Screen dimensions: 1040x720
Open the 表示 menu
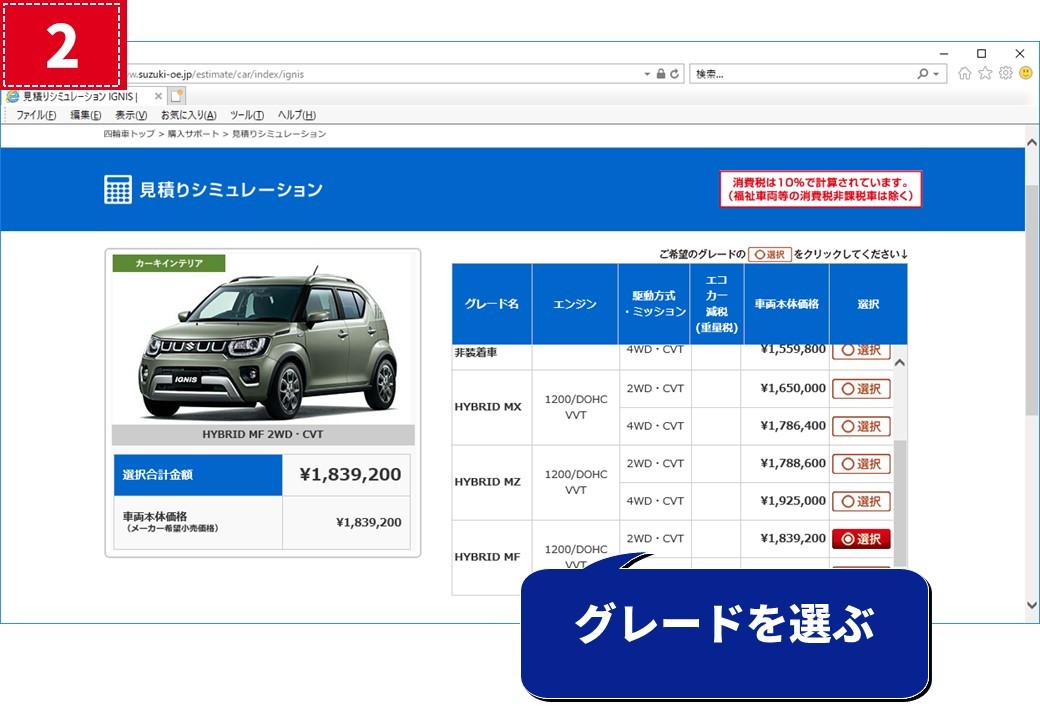point(131,115)
